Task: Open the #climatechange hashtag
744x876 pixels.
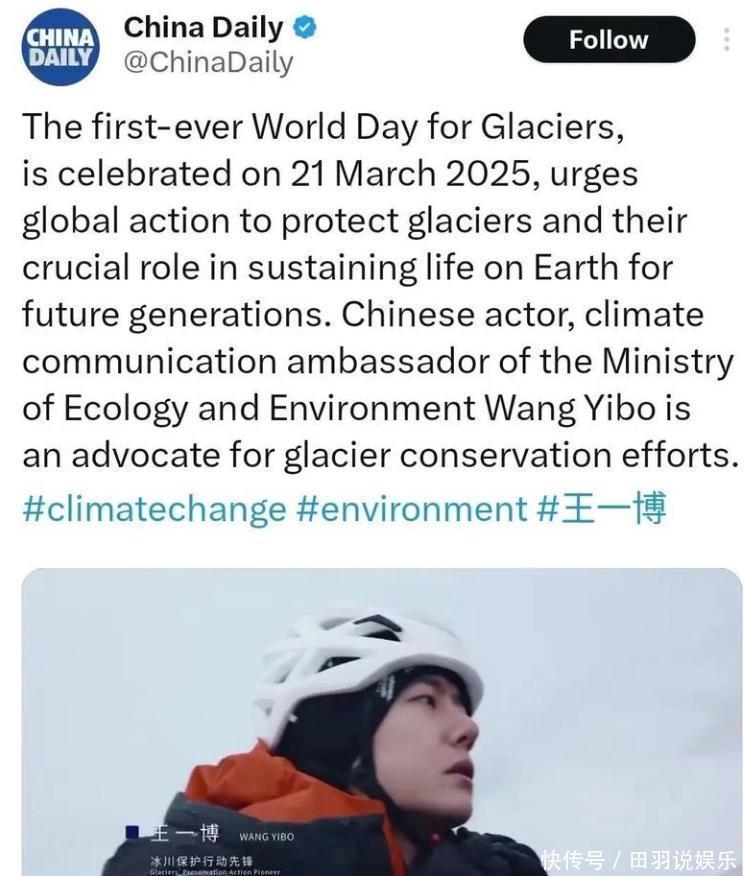Action: coord(154,509)
